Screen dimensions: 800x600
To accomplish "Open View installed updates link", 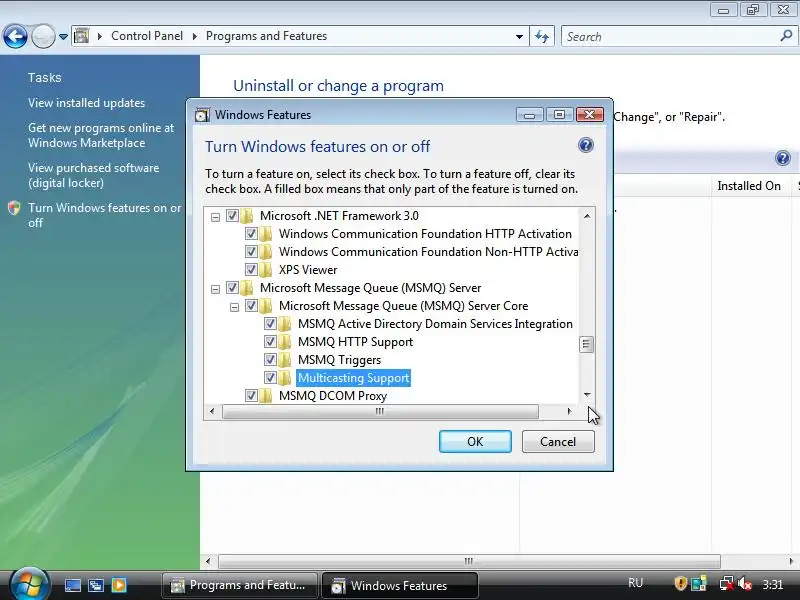I will pyautogui.click(x=86, y=103).
